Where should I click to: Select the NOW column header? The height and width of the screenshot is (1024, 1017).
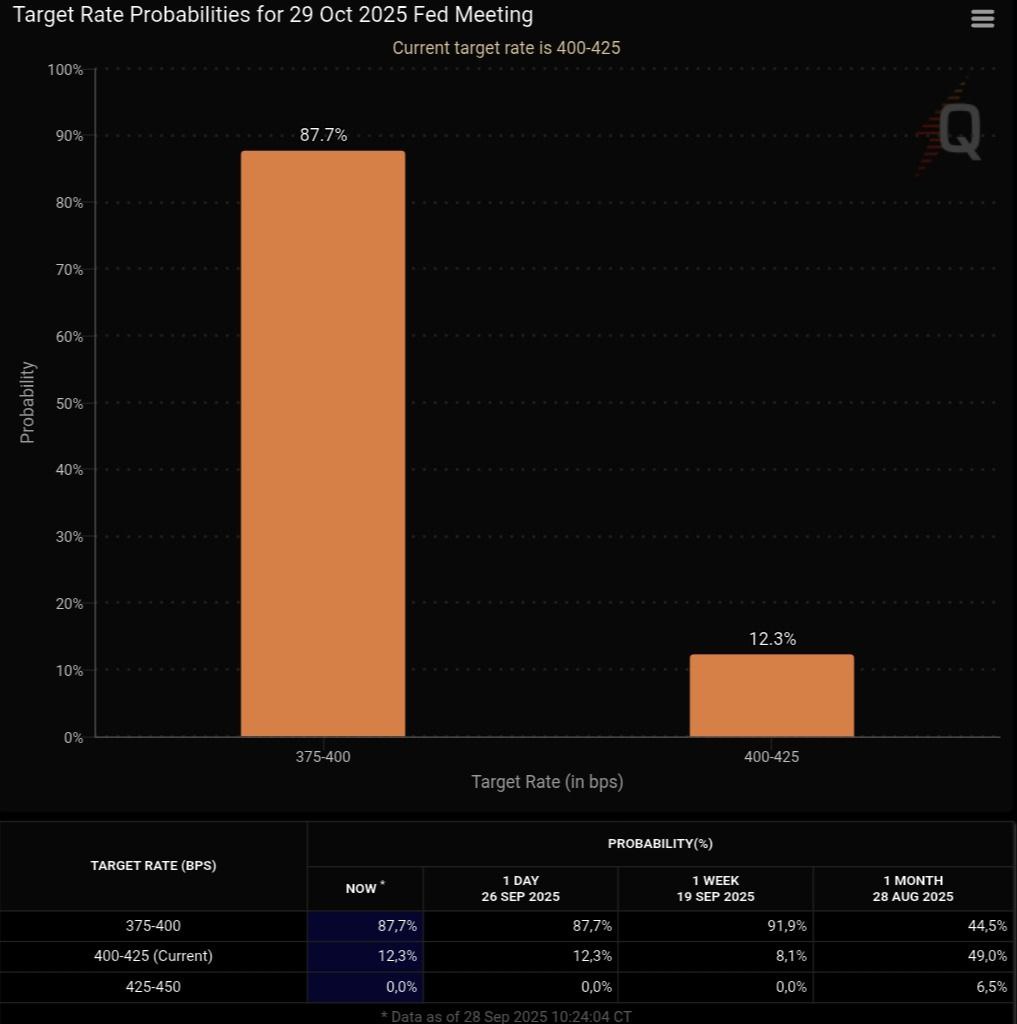[x=364, y=888]
